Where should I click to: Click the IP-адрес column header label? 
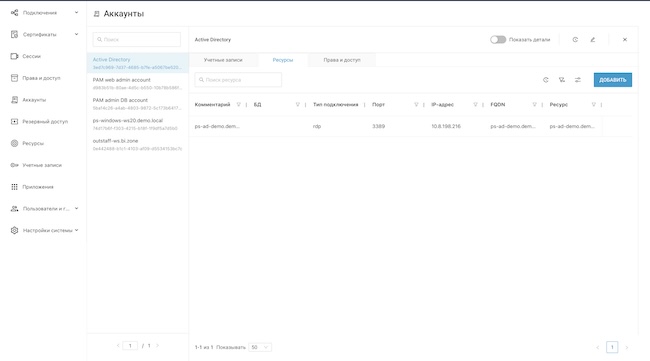442,105
